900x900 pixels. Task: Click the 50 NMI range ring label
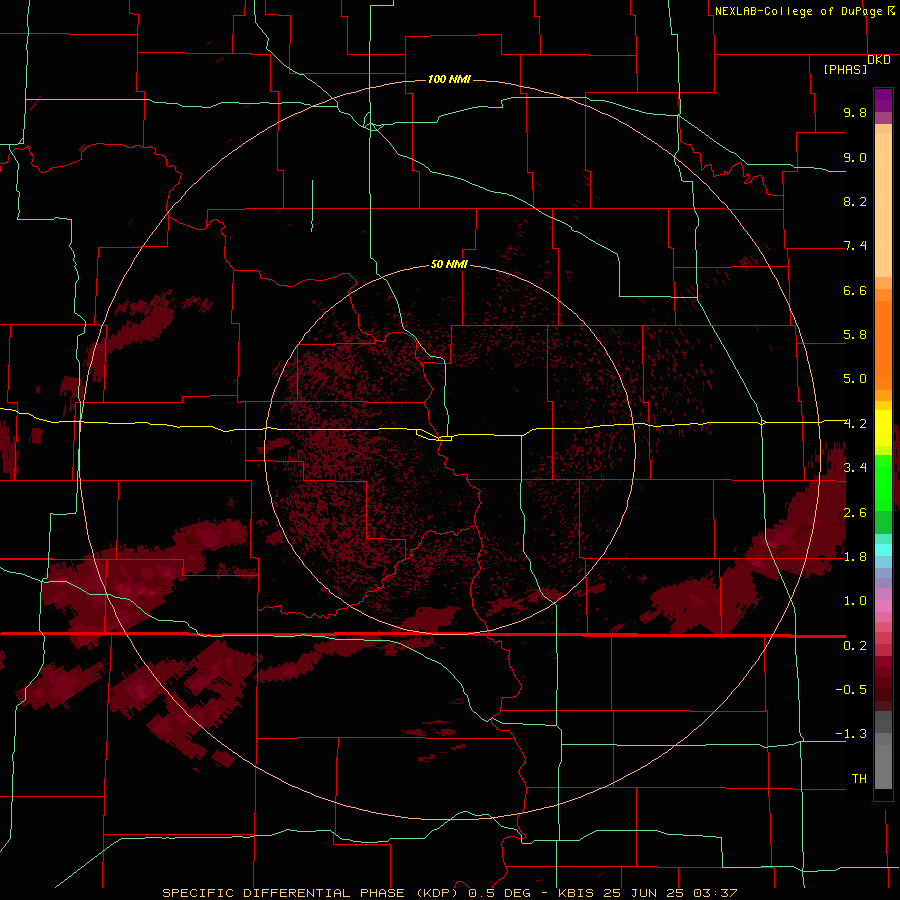click(x=449, y=264)
